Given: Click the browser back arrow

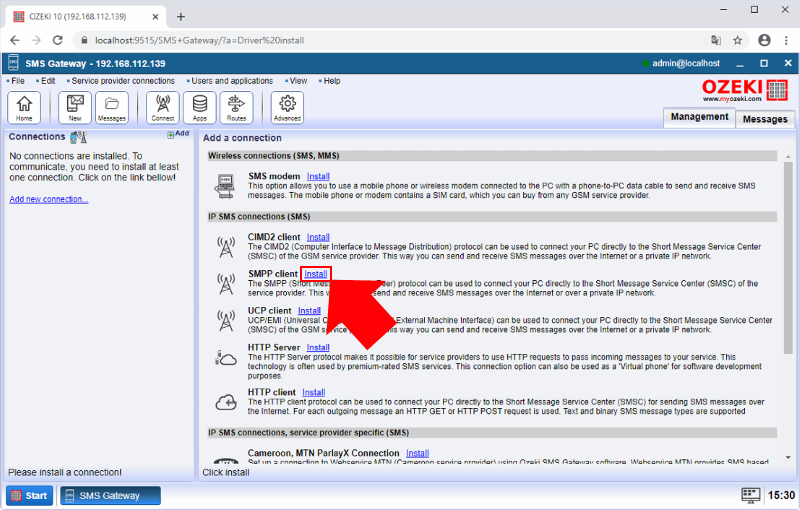Looking at the screenshot, I should click(x=15, y=40).
